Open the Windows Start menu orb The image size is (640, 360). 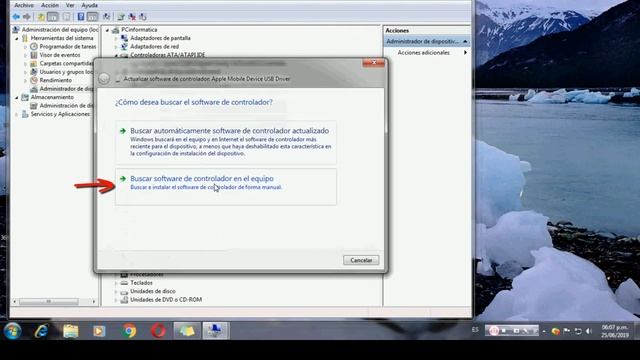coord(13,331)
